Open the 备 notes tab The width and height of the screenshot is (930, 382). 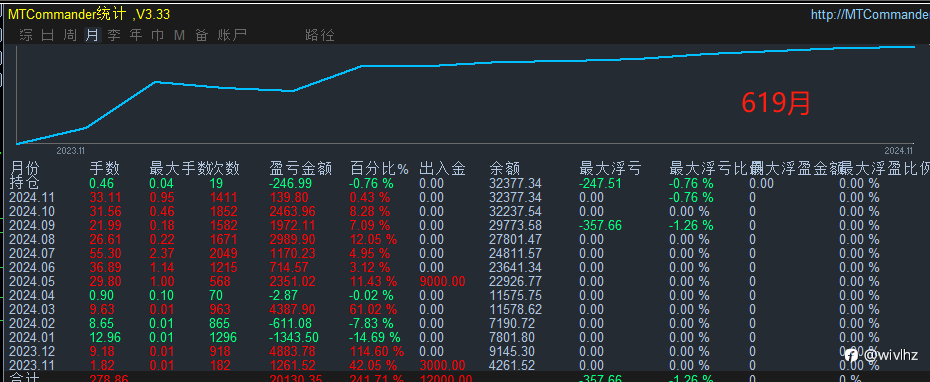coord(202,35)
